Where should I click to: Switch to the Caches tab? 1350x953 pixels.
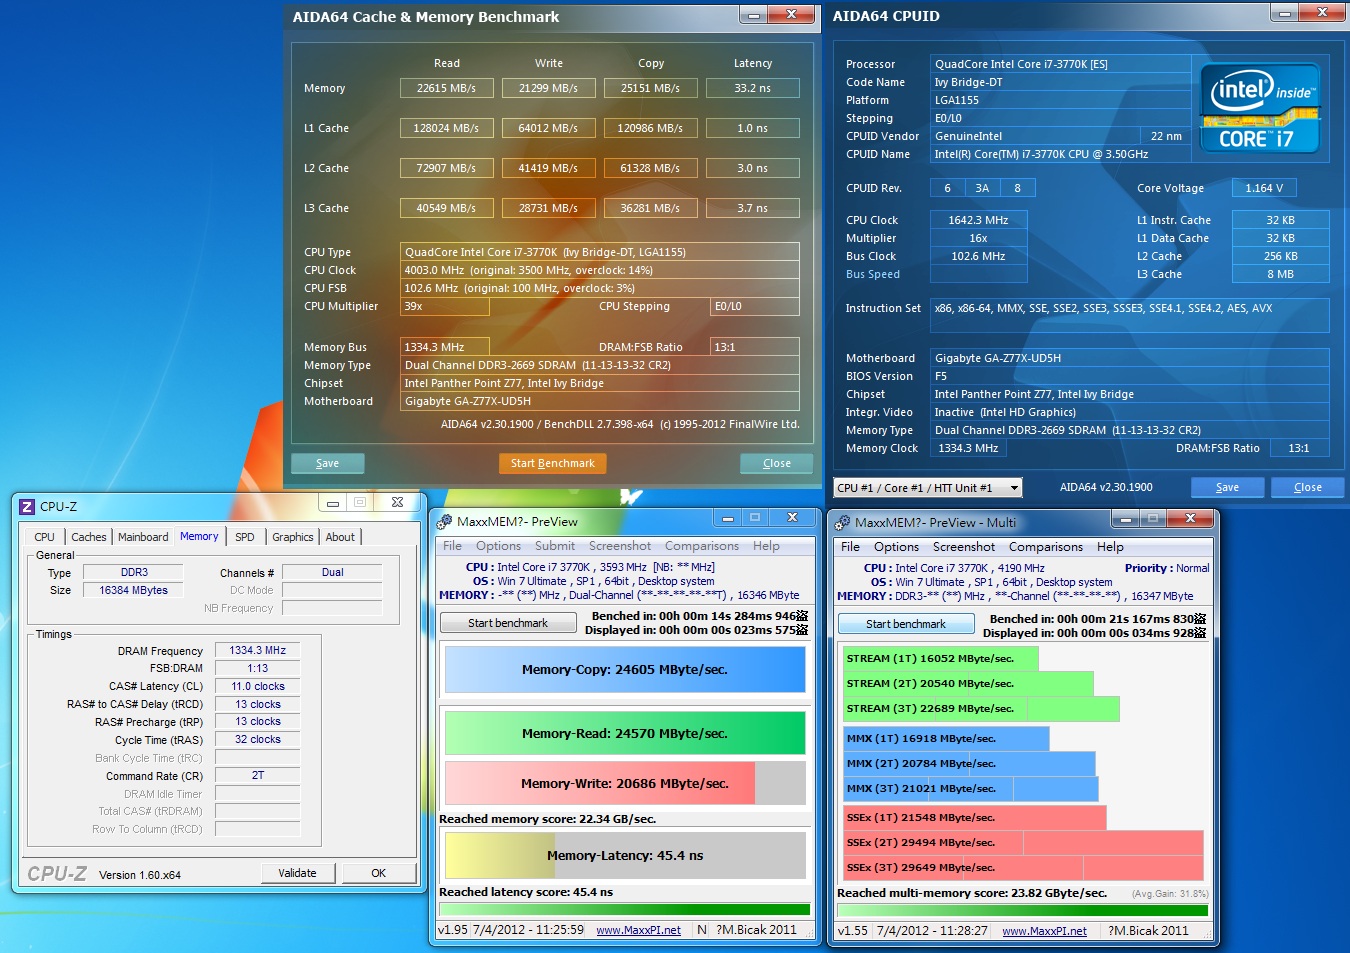click(89, 537)
